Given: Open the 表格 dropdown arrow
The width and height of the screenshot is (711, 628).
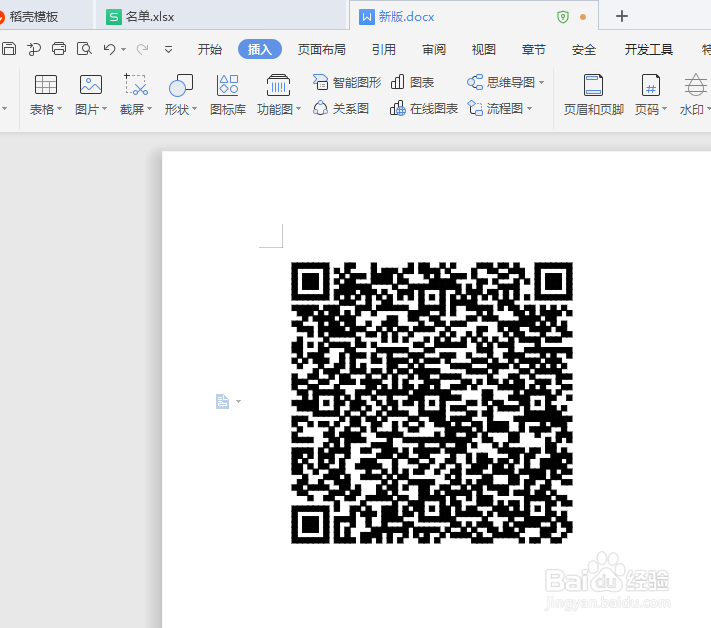Looking at the screenshot, I should [59, 109].
